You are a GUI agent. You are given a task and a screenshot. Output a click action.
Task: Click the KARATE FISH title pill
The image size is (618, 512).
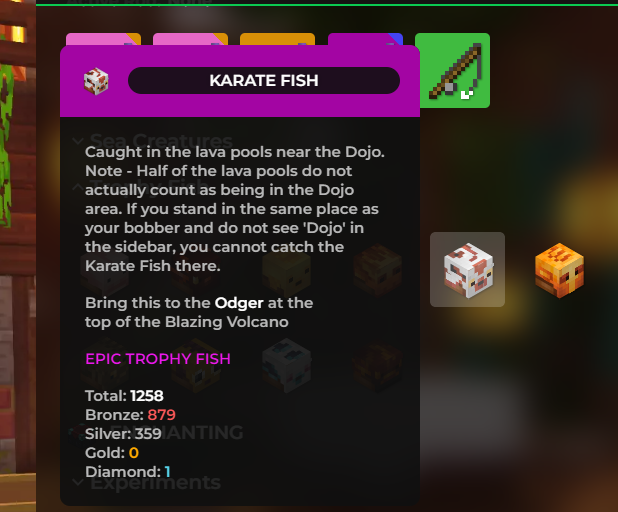(264, 80)
